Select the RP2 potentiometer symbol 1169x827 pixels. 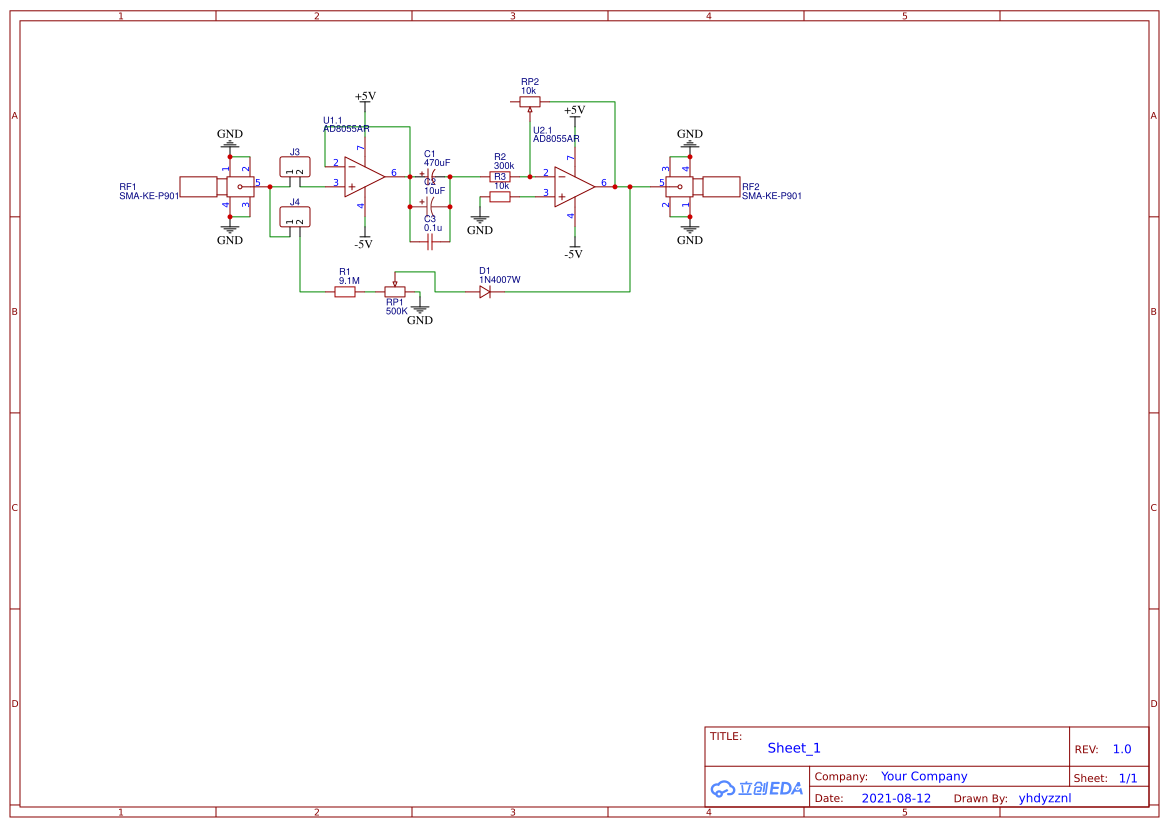tap(529, 103)
